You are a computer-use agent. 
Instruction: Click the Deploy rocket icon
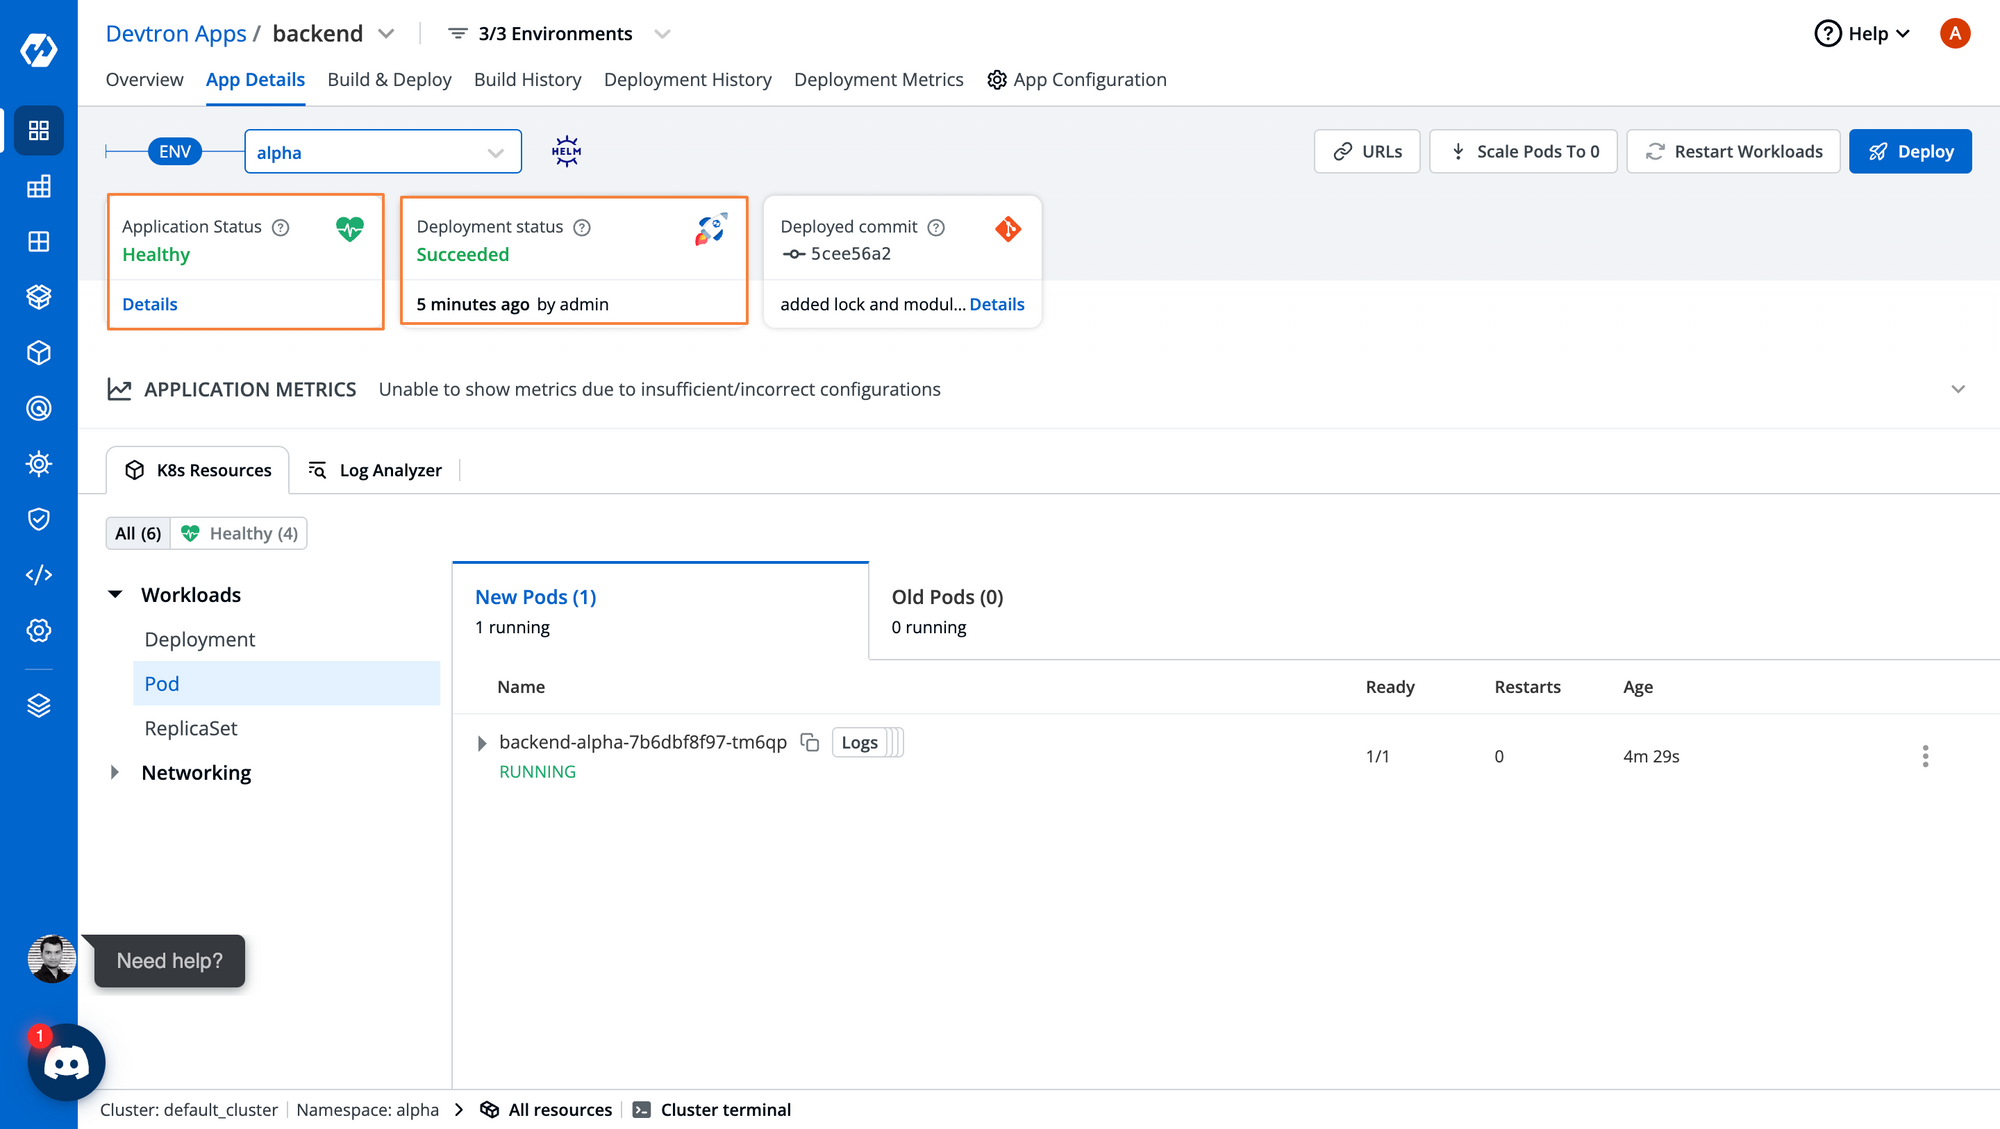[x=1878, y=151]
